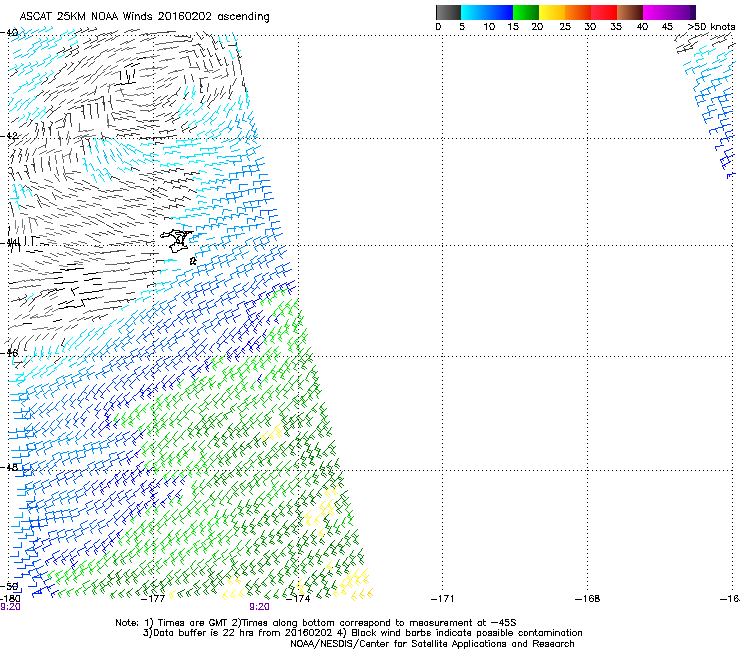Click the purple '9:20' time near -174
Image resolution: width=740 pixels, height=650 pixels.
(x=259, y=607)
